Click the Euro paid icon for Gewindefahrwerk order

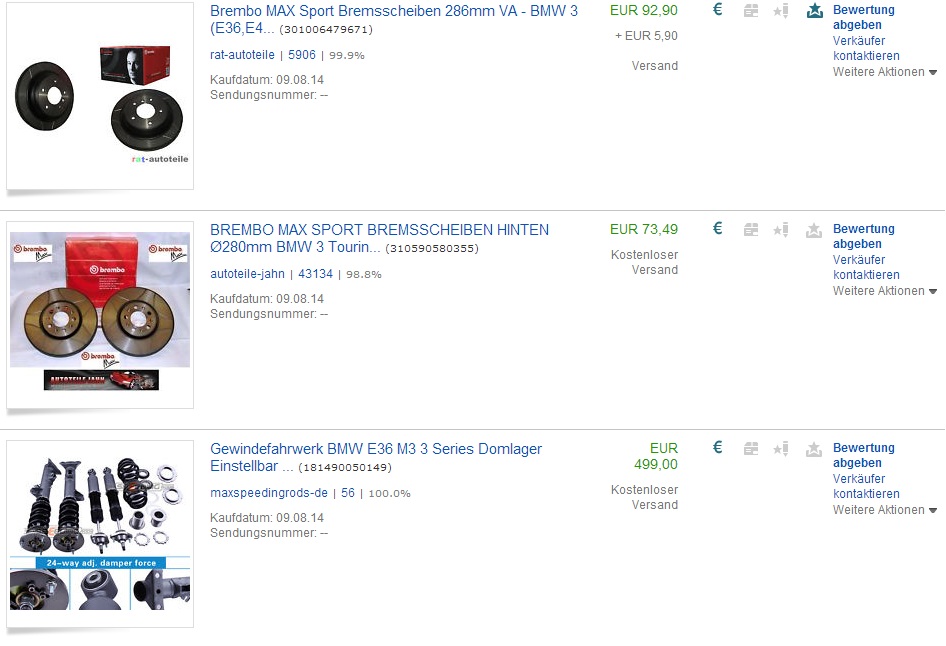pyautogui.click(x=717, y=448)
